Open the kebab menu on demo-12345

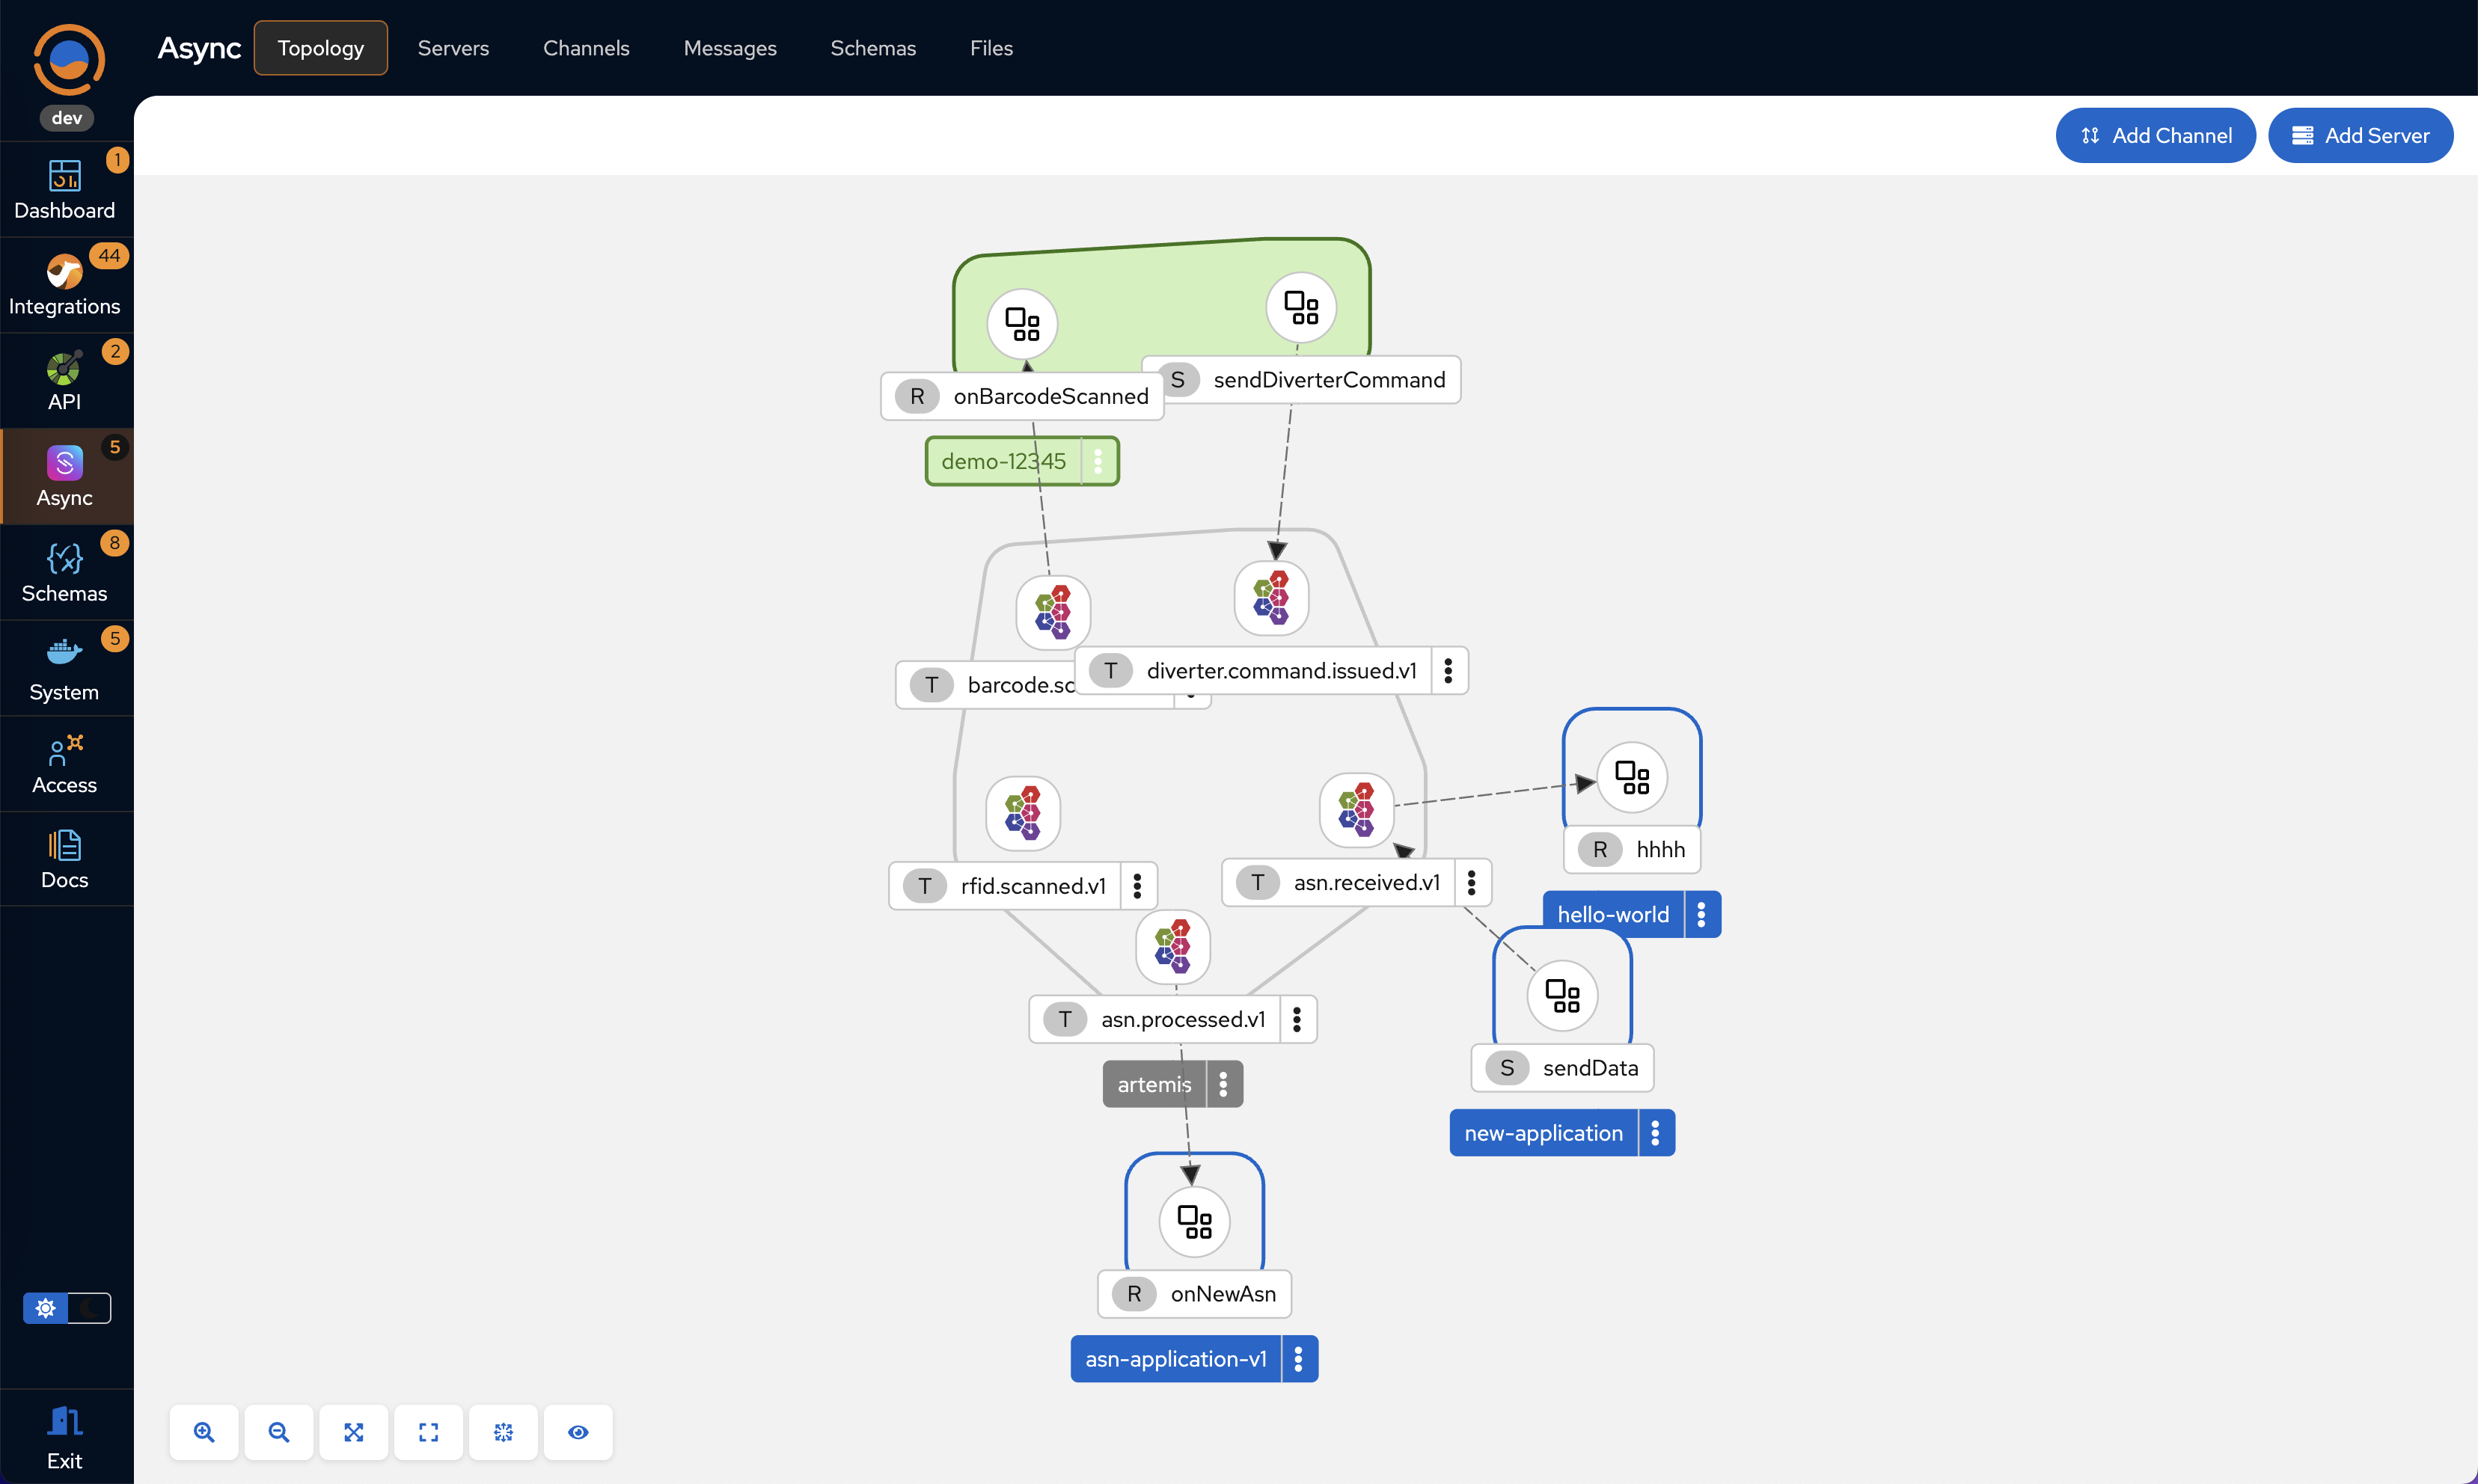tap(1097, 461)
